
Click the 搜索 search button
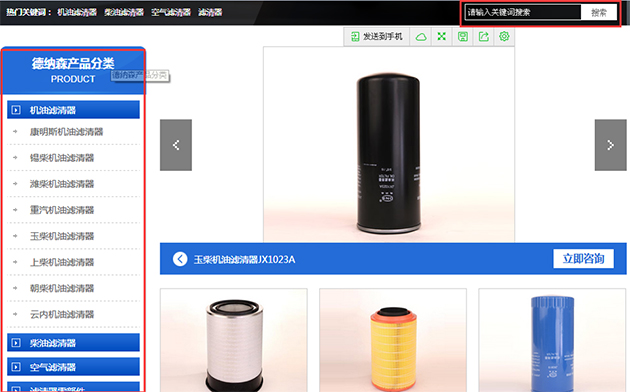[x=599, y=12]
